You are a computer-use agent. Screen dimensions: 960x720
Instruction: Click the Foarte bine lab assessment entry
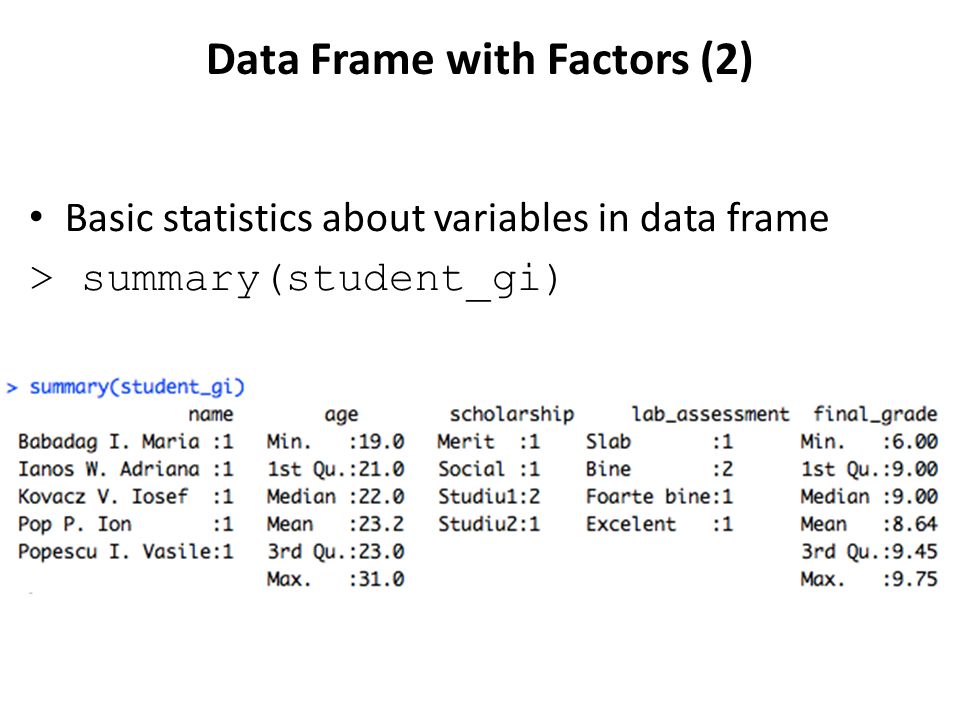[659, 497]
